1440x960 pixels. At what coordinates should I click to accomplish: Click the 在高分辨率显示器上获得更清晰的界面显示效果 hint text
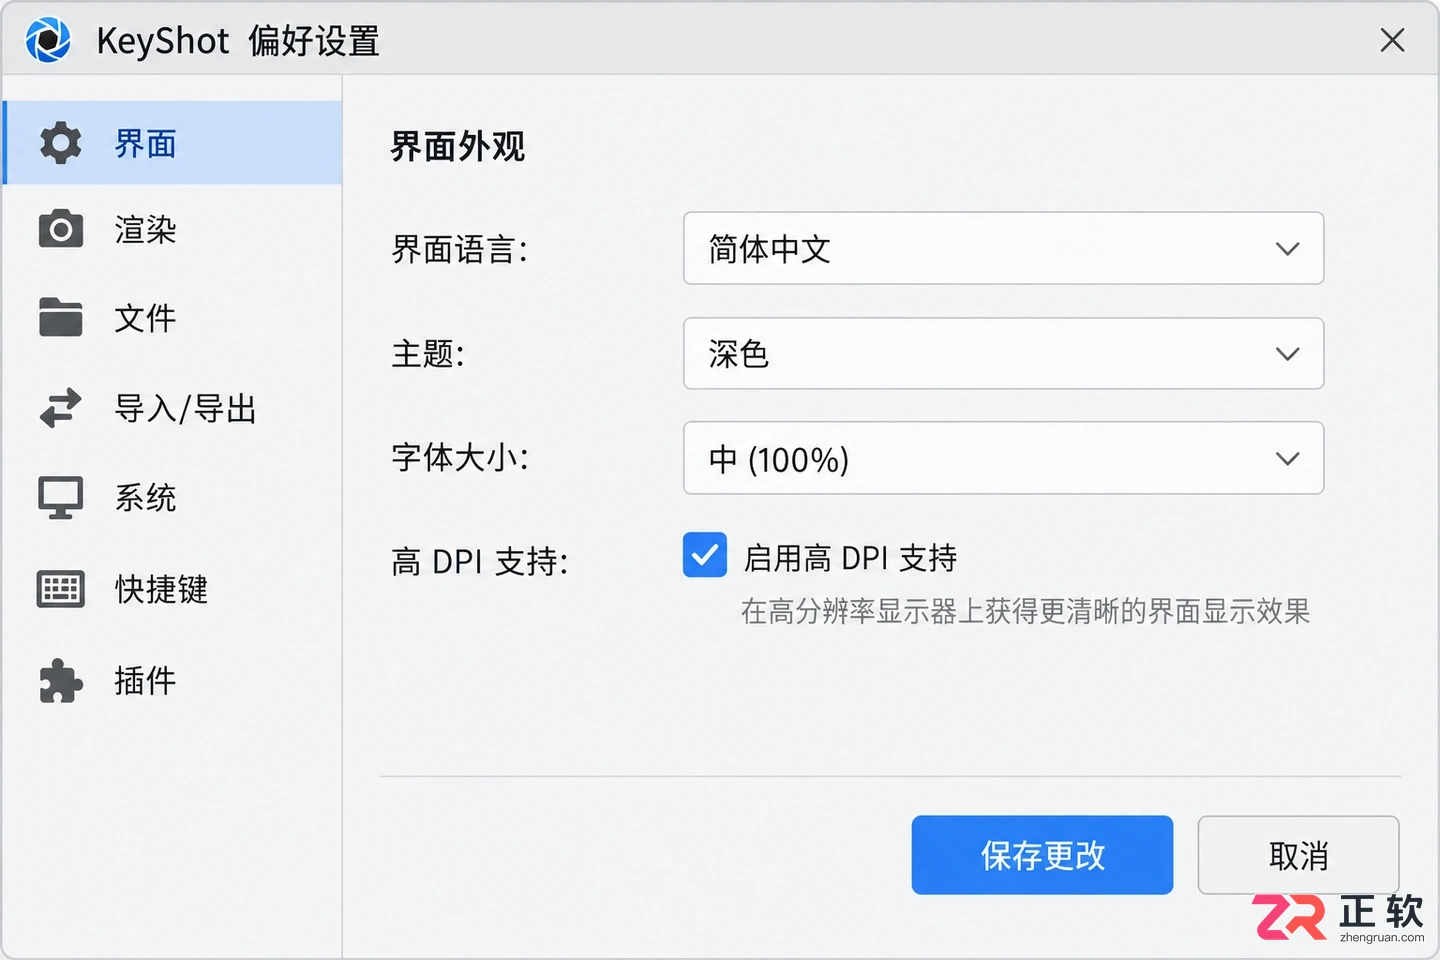1025,611
